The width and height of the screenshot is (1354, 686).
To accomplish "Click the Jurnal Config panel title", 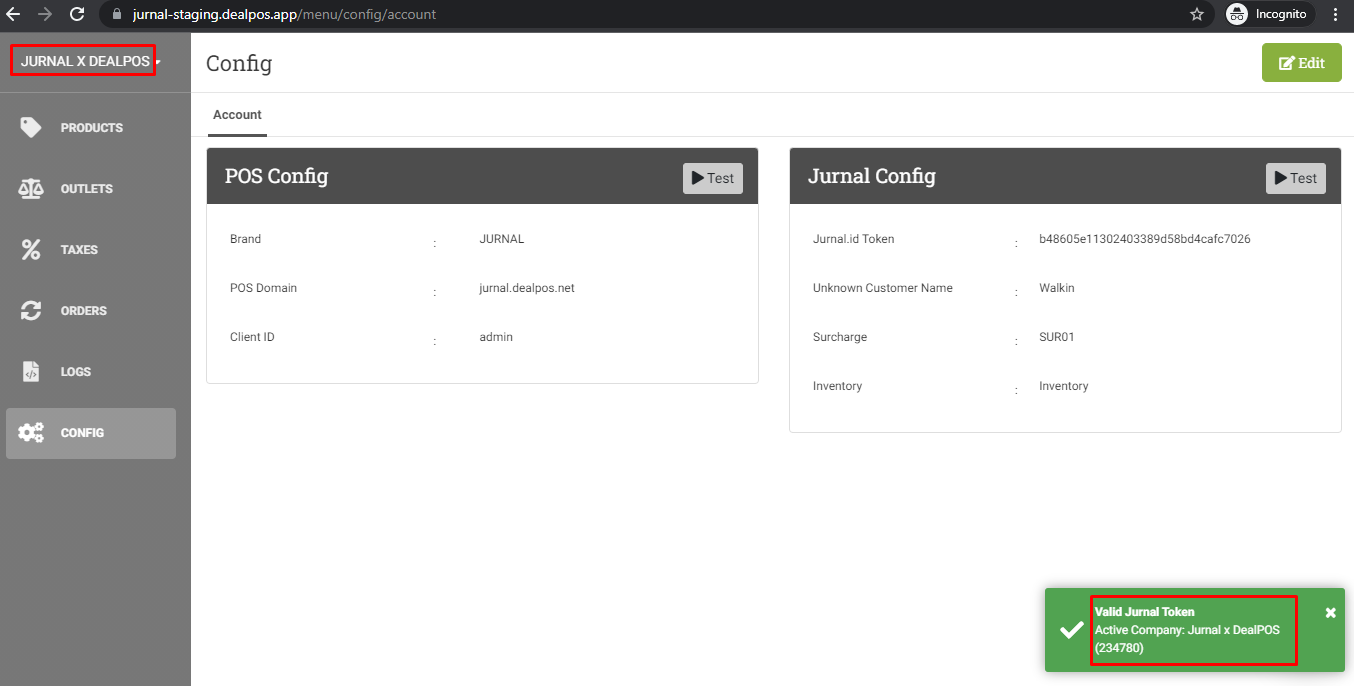I will pyautogui.click(x=872, y=176).
